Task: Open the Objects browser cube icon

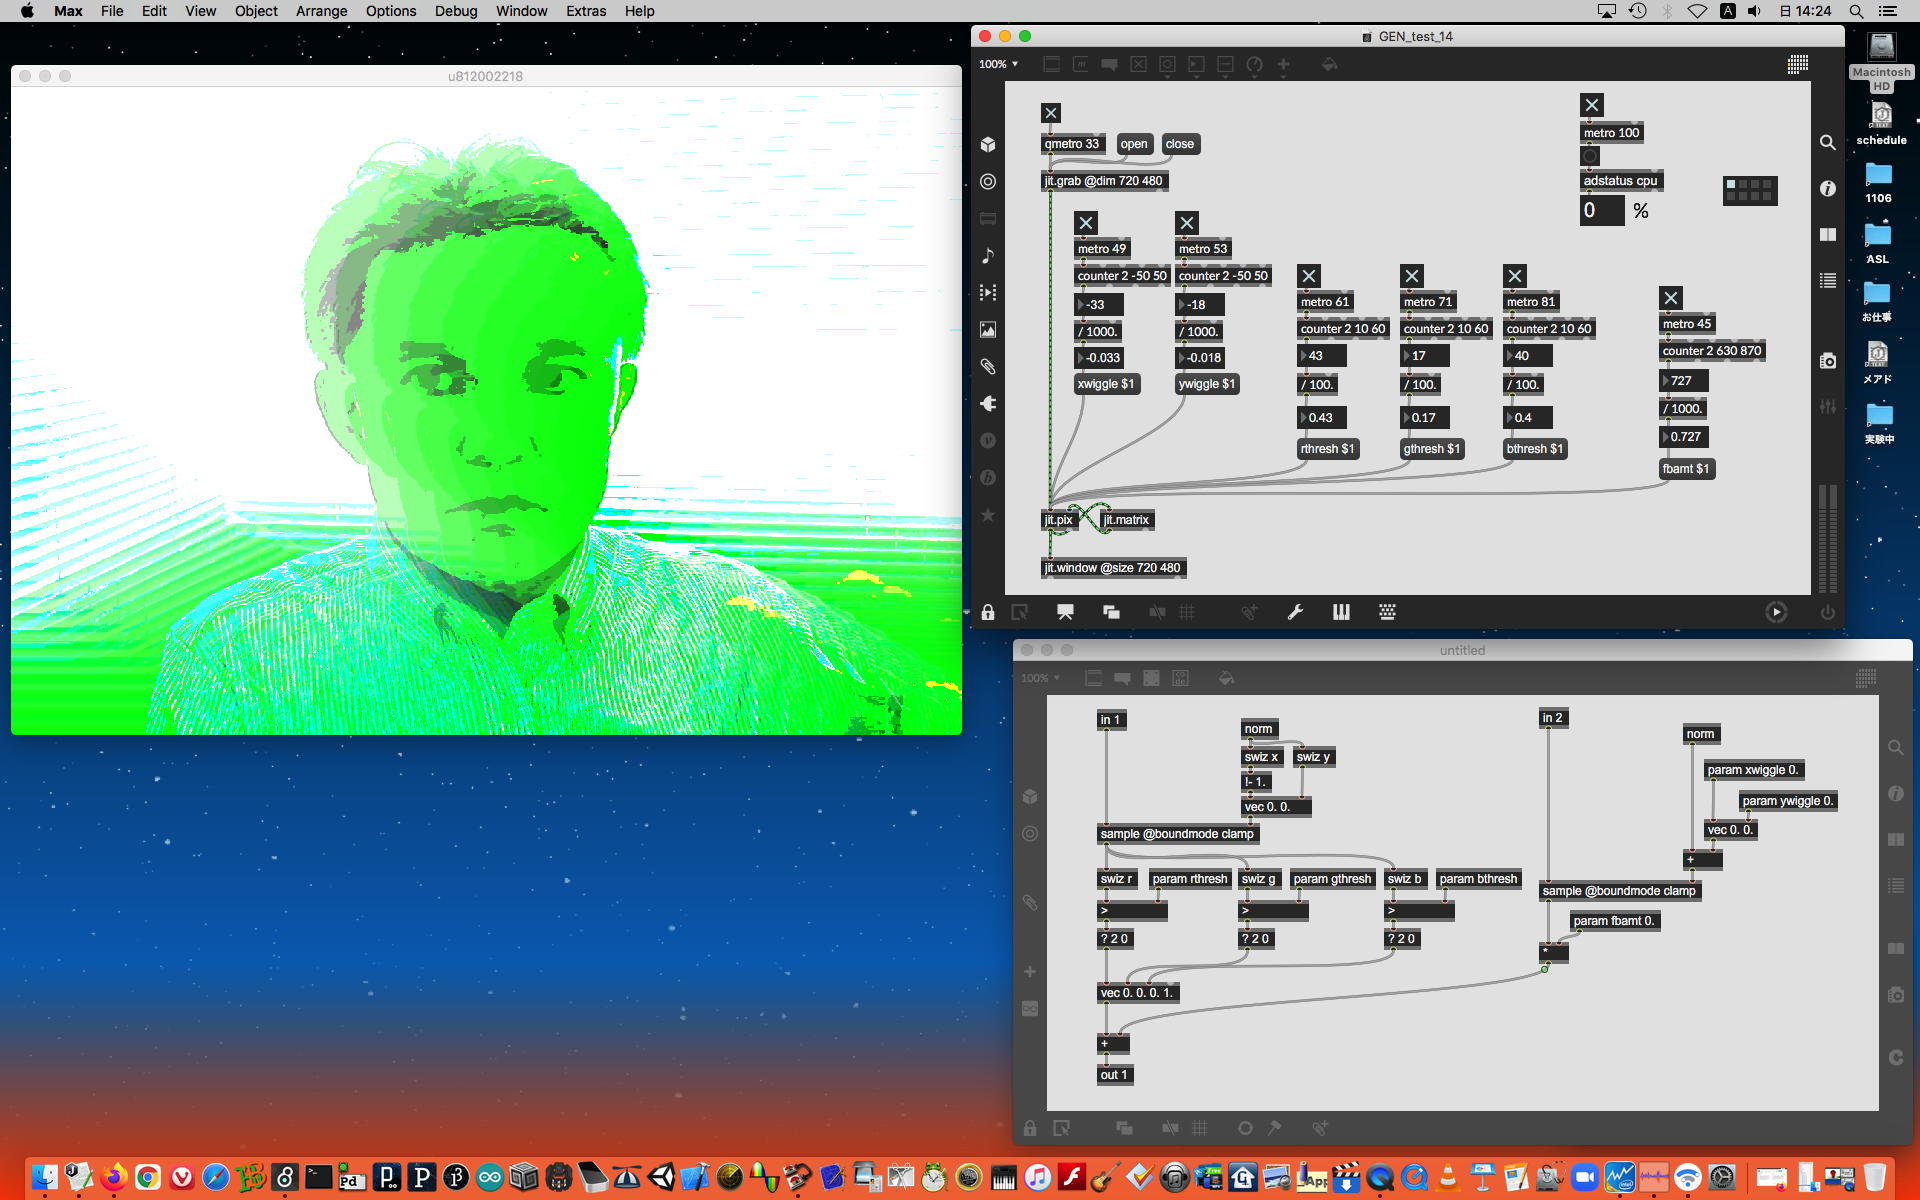Action: (988, 144)
